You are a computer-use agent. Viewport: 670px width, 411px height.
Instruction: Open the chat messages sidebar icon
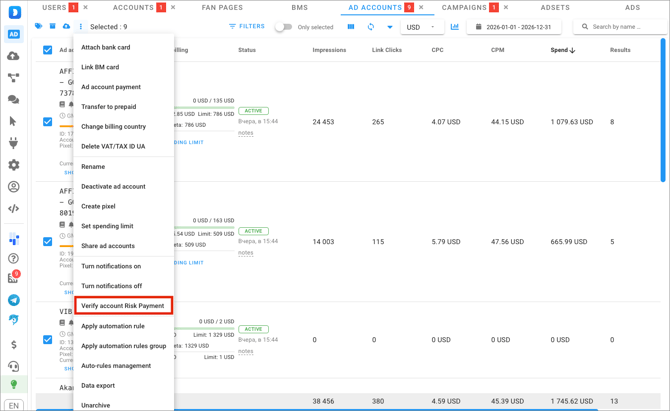click(x=13, y=100)
